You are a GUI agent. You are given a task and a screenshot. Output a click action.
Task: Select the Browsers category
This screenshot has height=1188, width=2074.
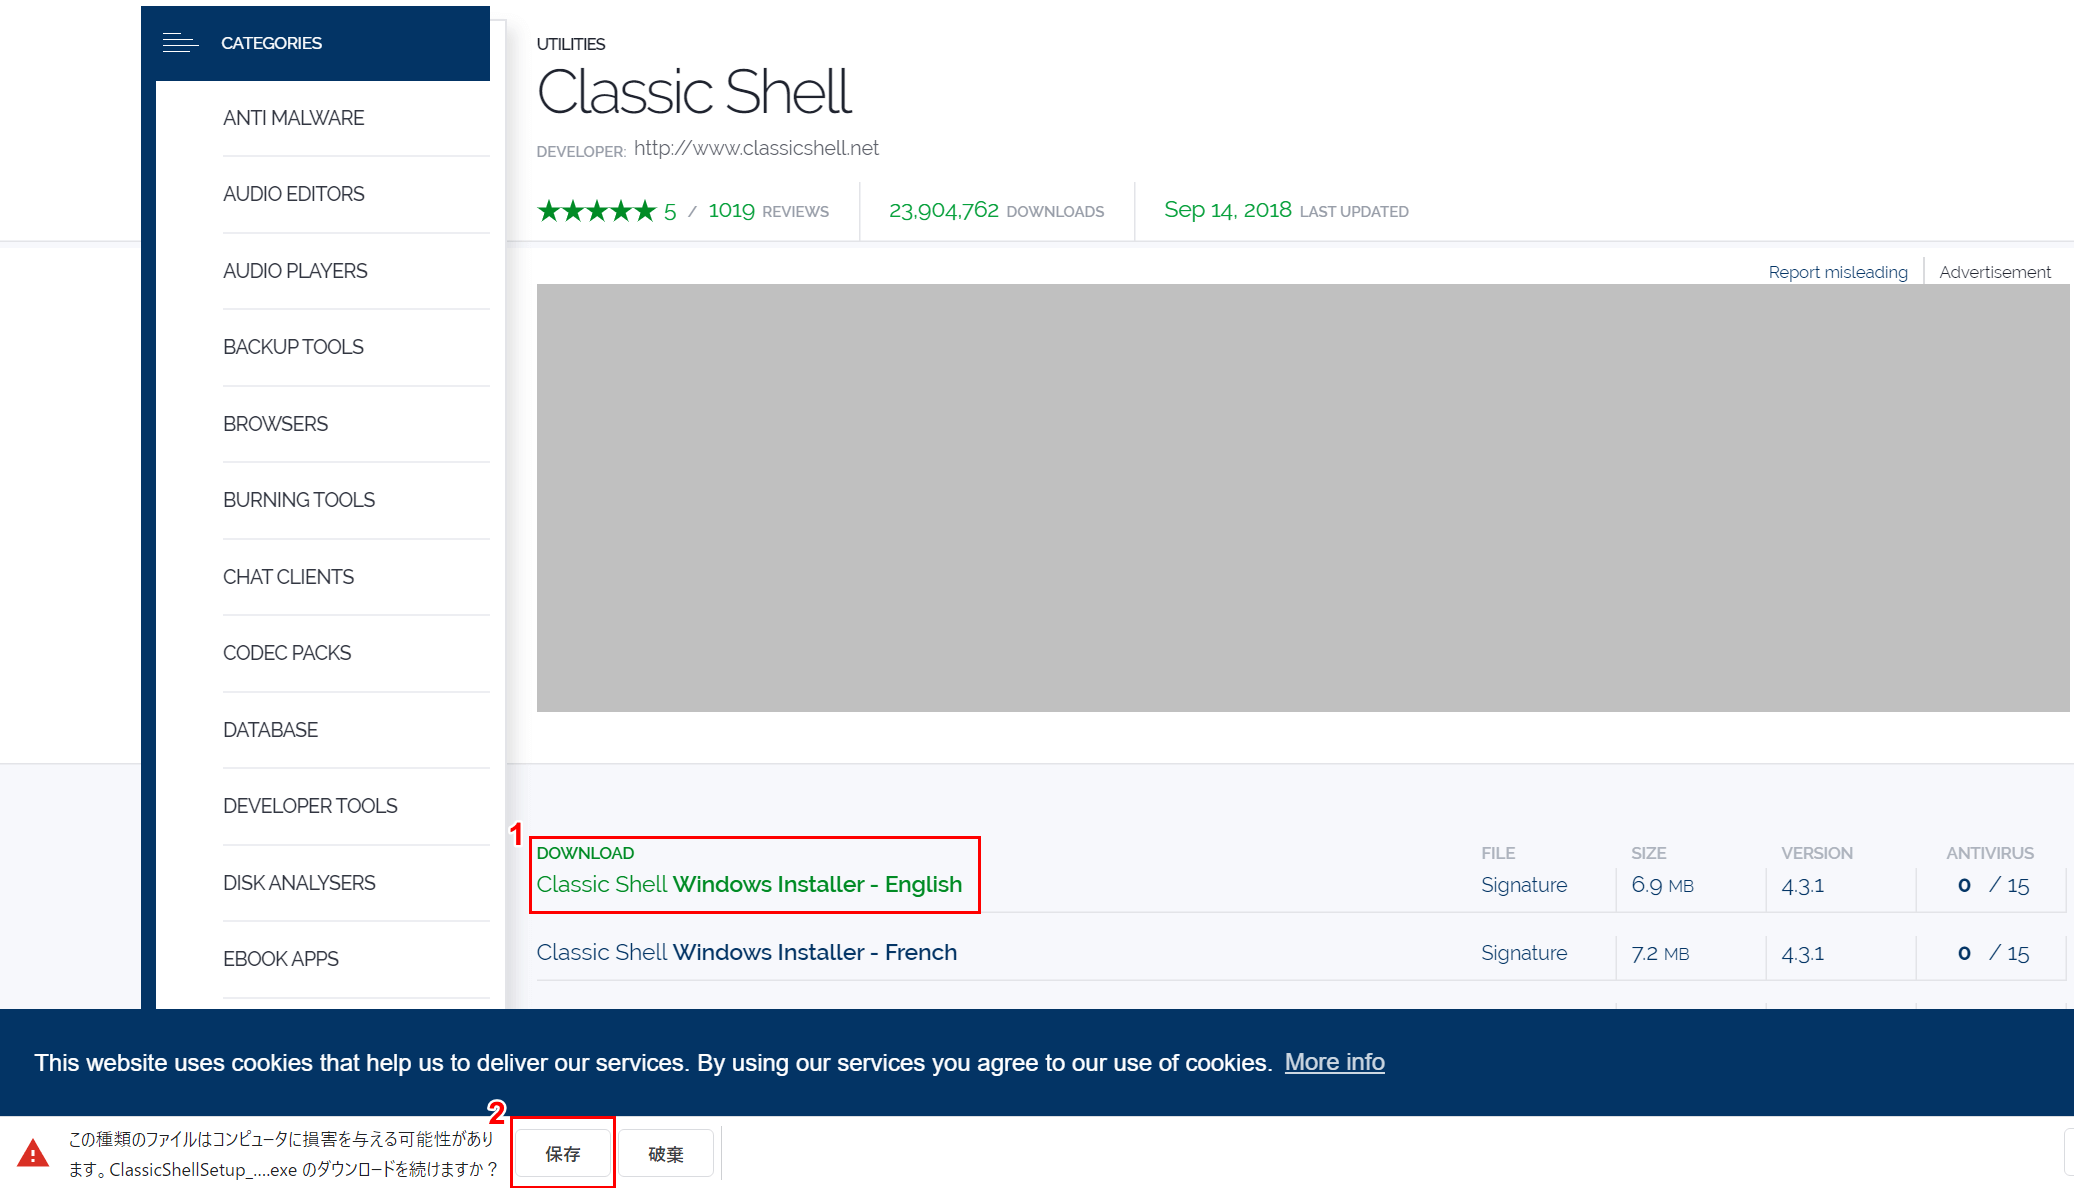[x=275, y=424]
